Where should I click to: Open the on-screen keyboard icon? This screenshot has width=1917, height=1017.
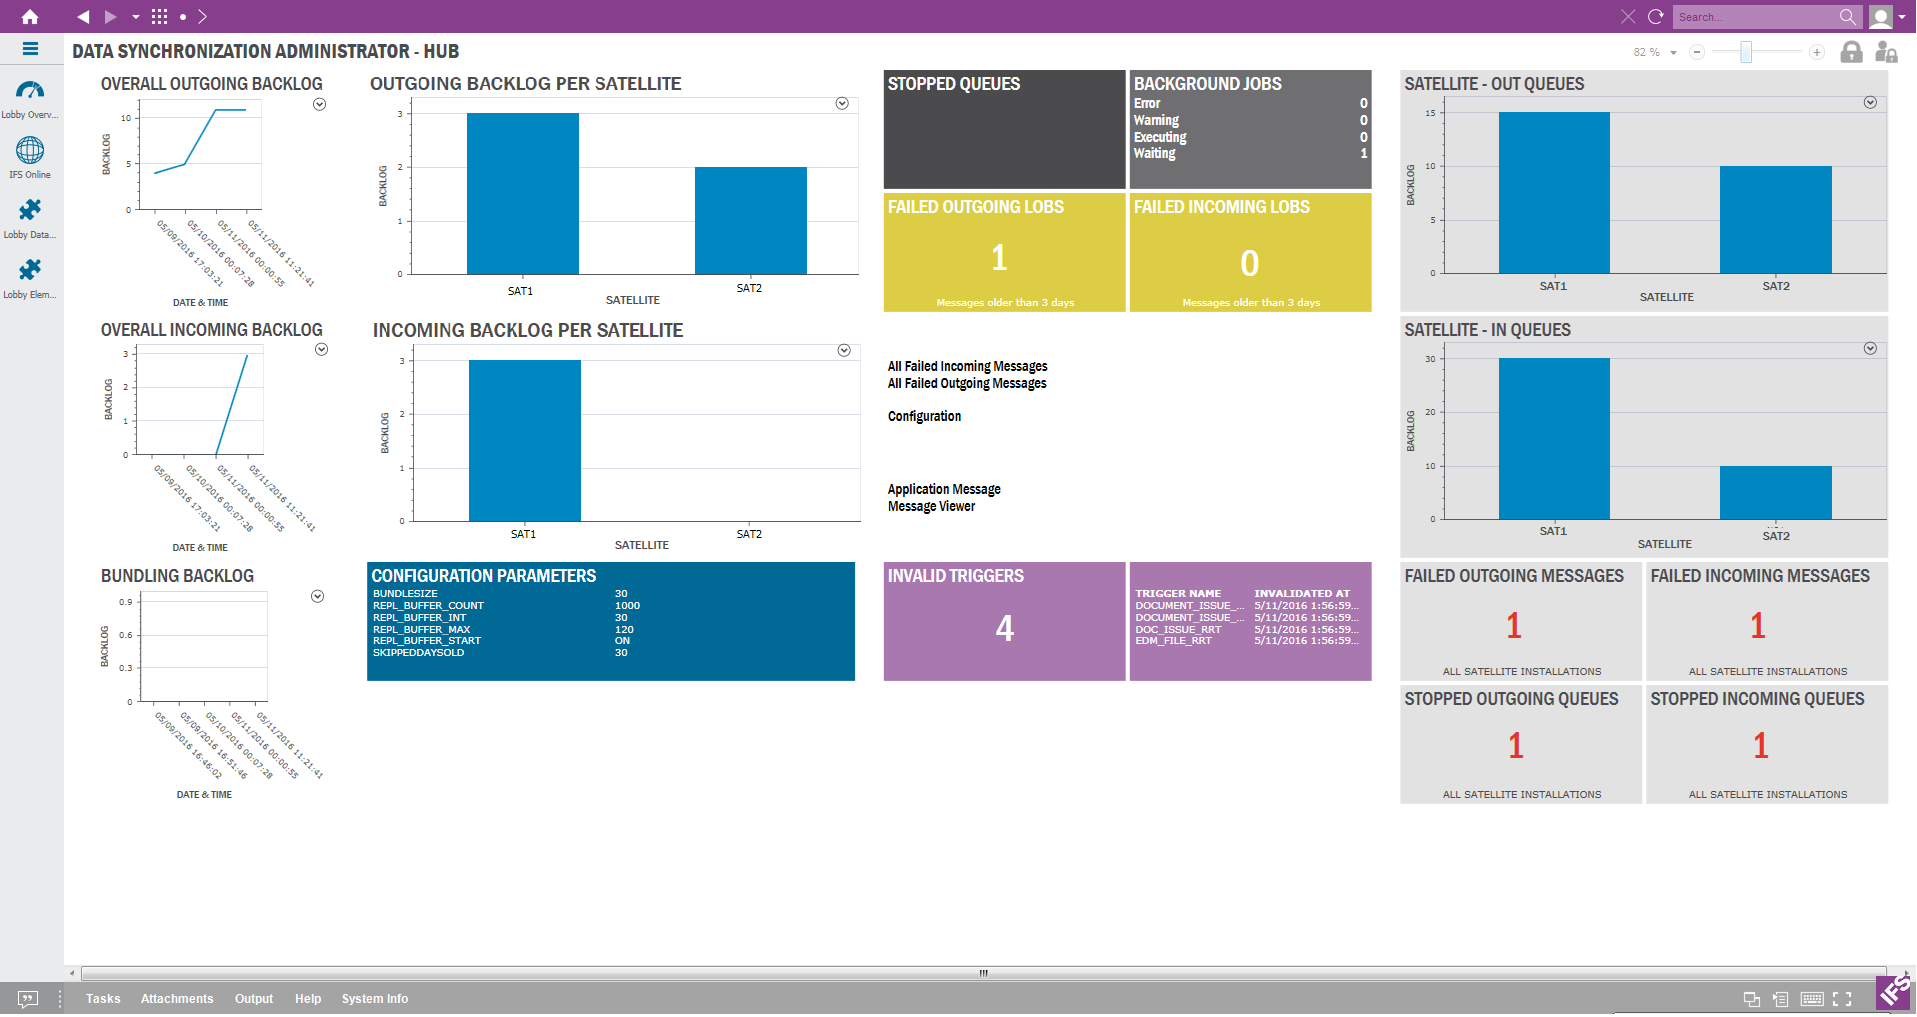(x=1812, y=999)
